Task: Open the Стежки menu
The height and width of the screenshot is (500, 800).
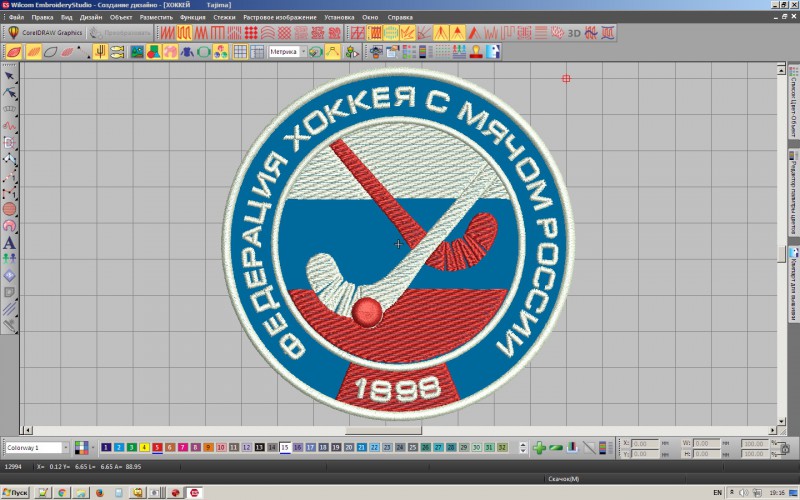Action: click(224, 17)
